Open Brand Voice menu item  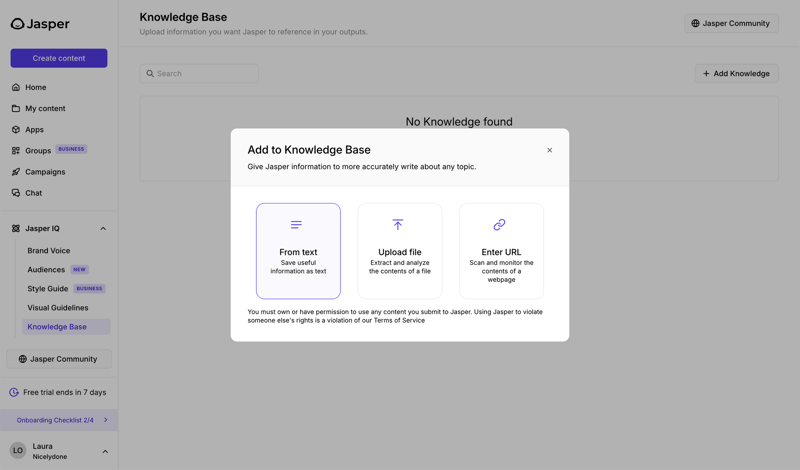point(48,251)
